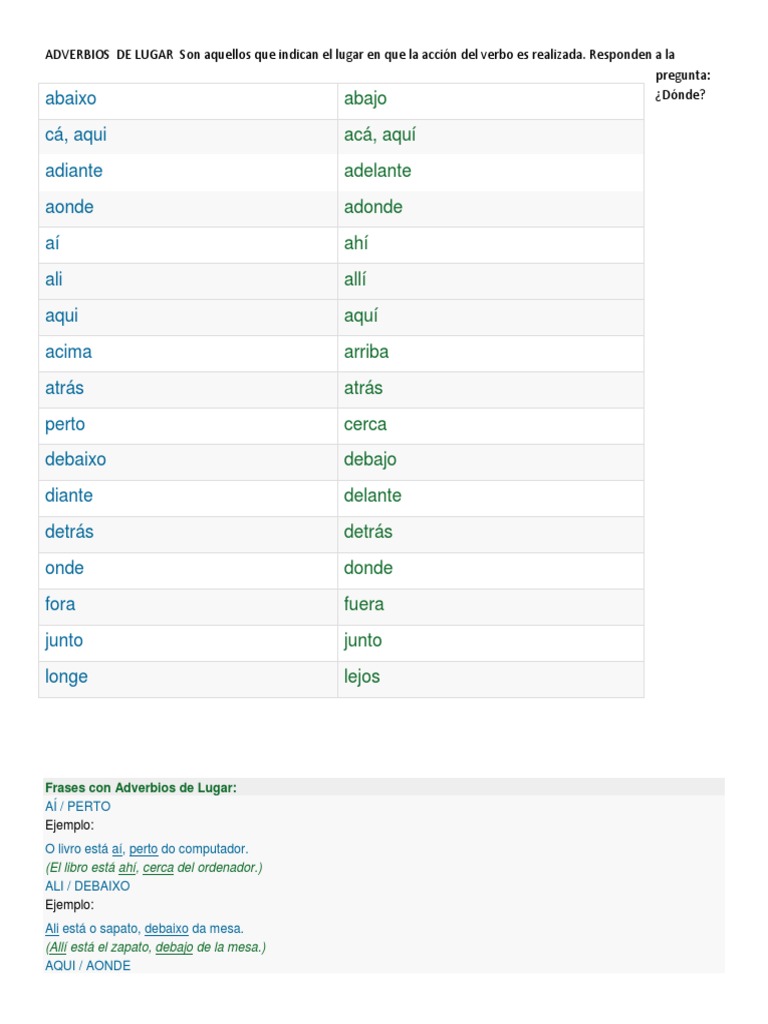Click the word 'diante'
Image resolution: width=768 pixels, height=1024 pixels.
click(69, 496)
